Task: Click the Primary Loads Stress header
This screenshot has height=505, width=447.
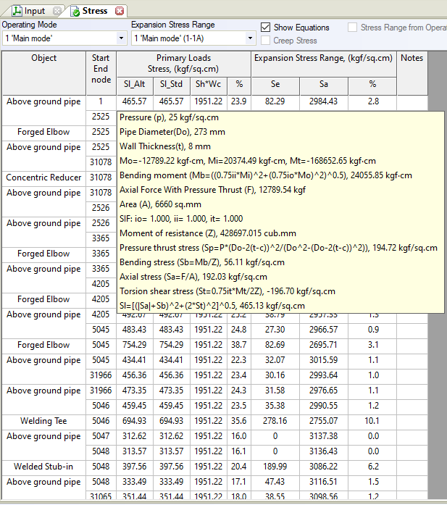Action: point(183,64)
